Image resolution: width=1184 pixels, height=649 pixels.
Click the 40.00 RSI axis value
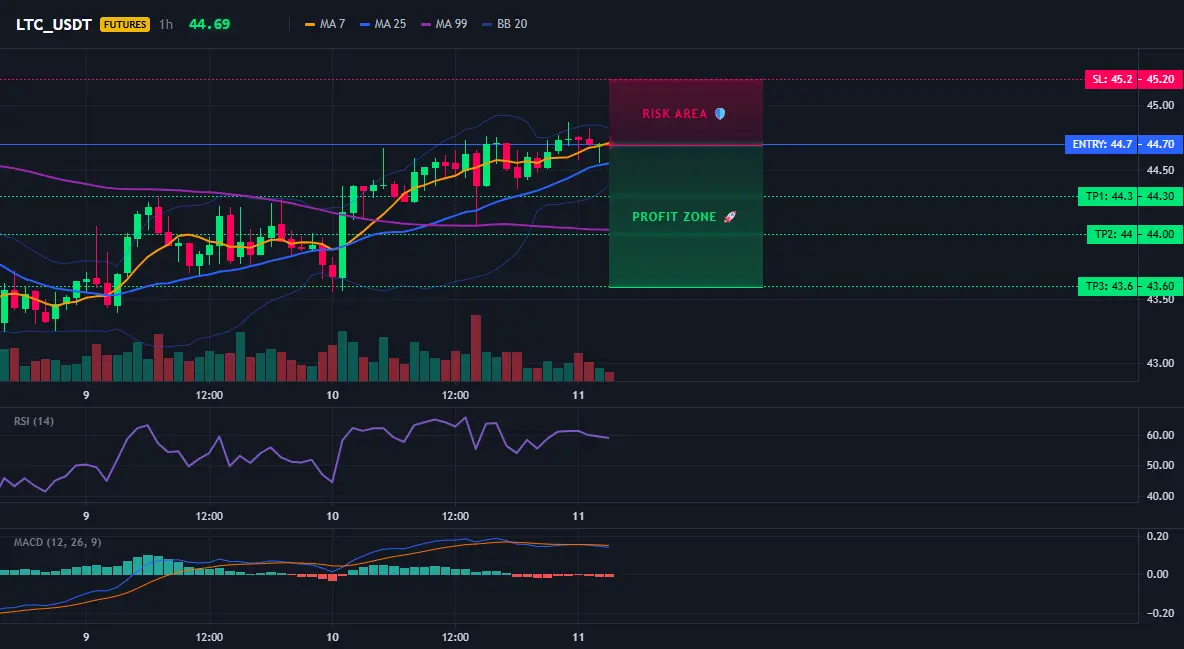tap(1161, 496)
